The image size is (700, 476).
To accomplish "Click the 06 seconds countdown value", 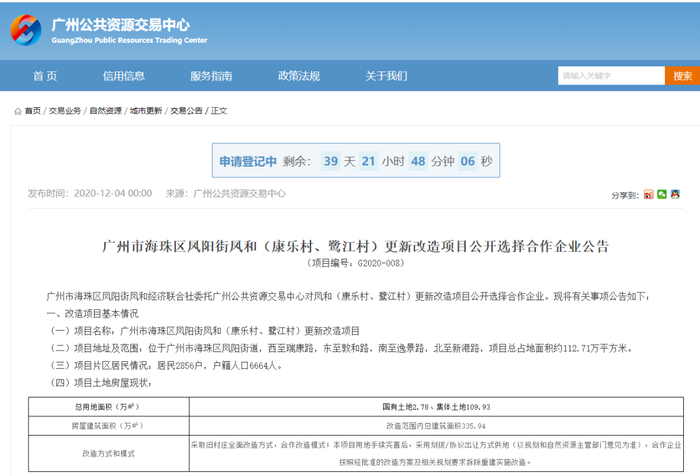I will (467, 161).
